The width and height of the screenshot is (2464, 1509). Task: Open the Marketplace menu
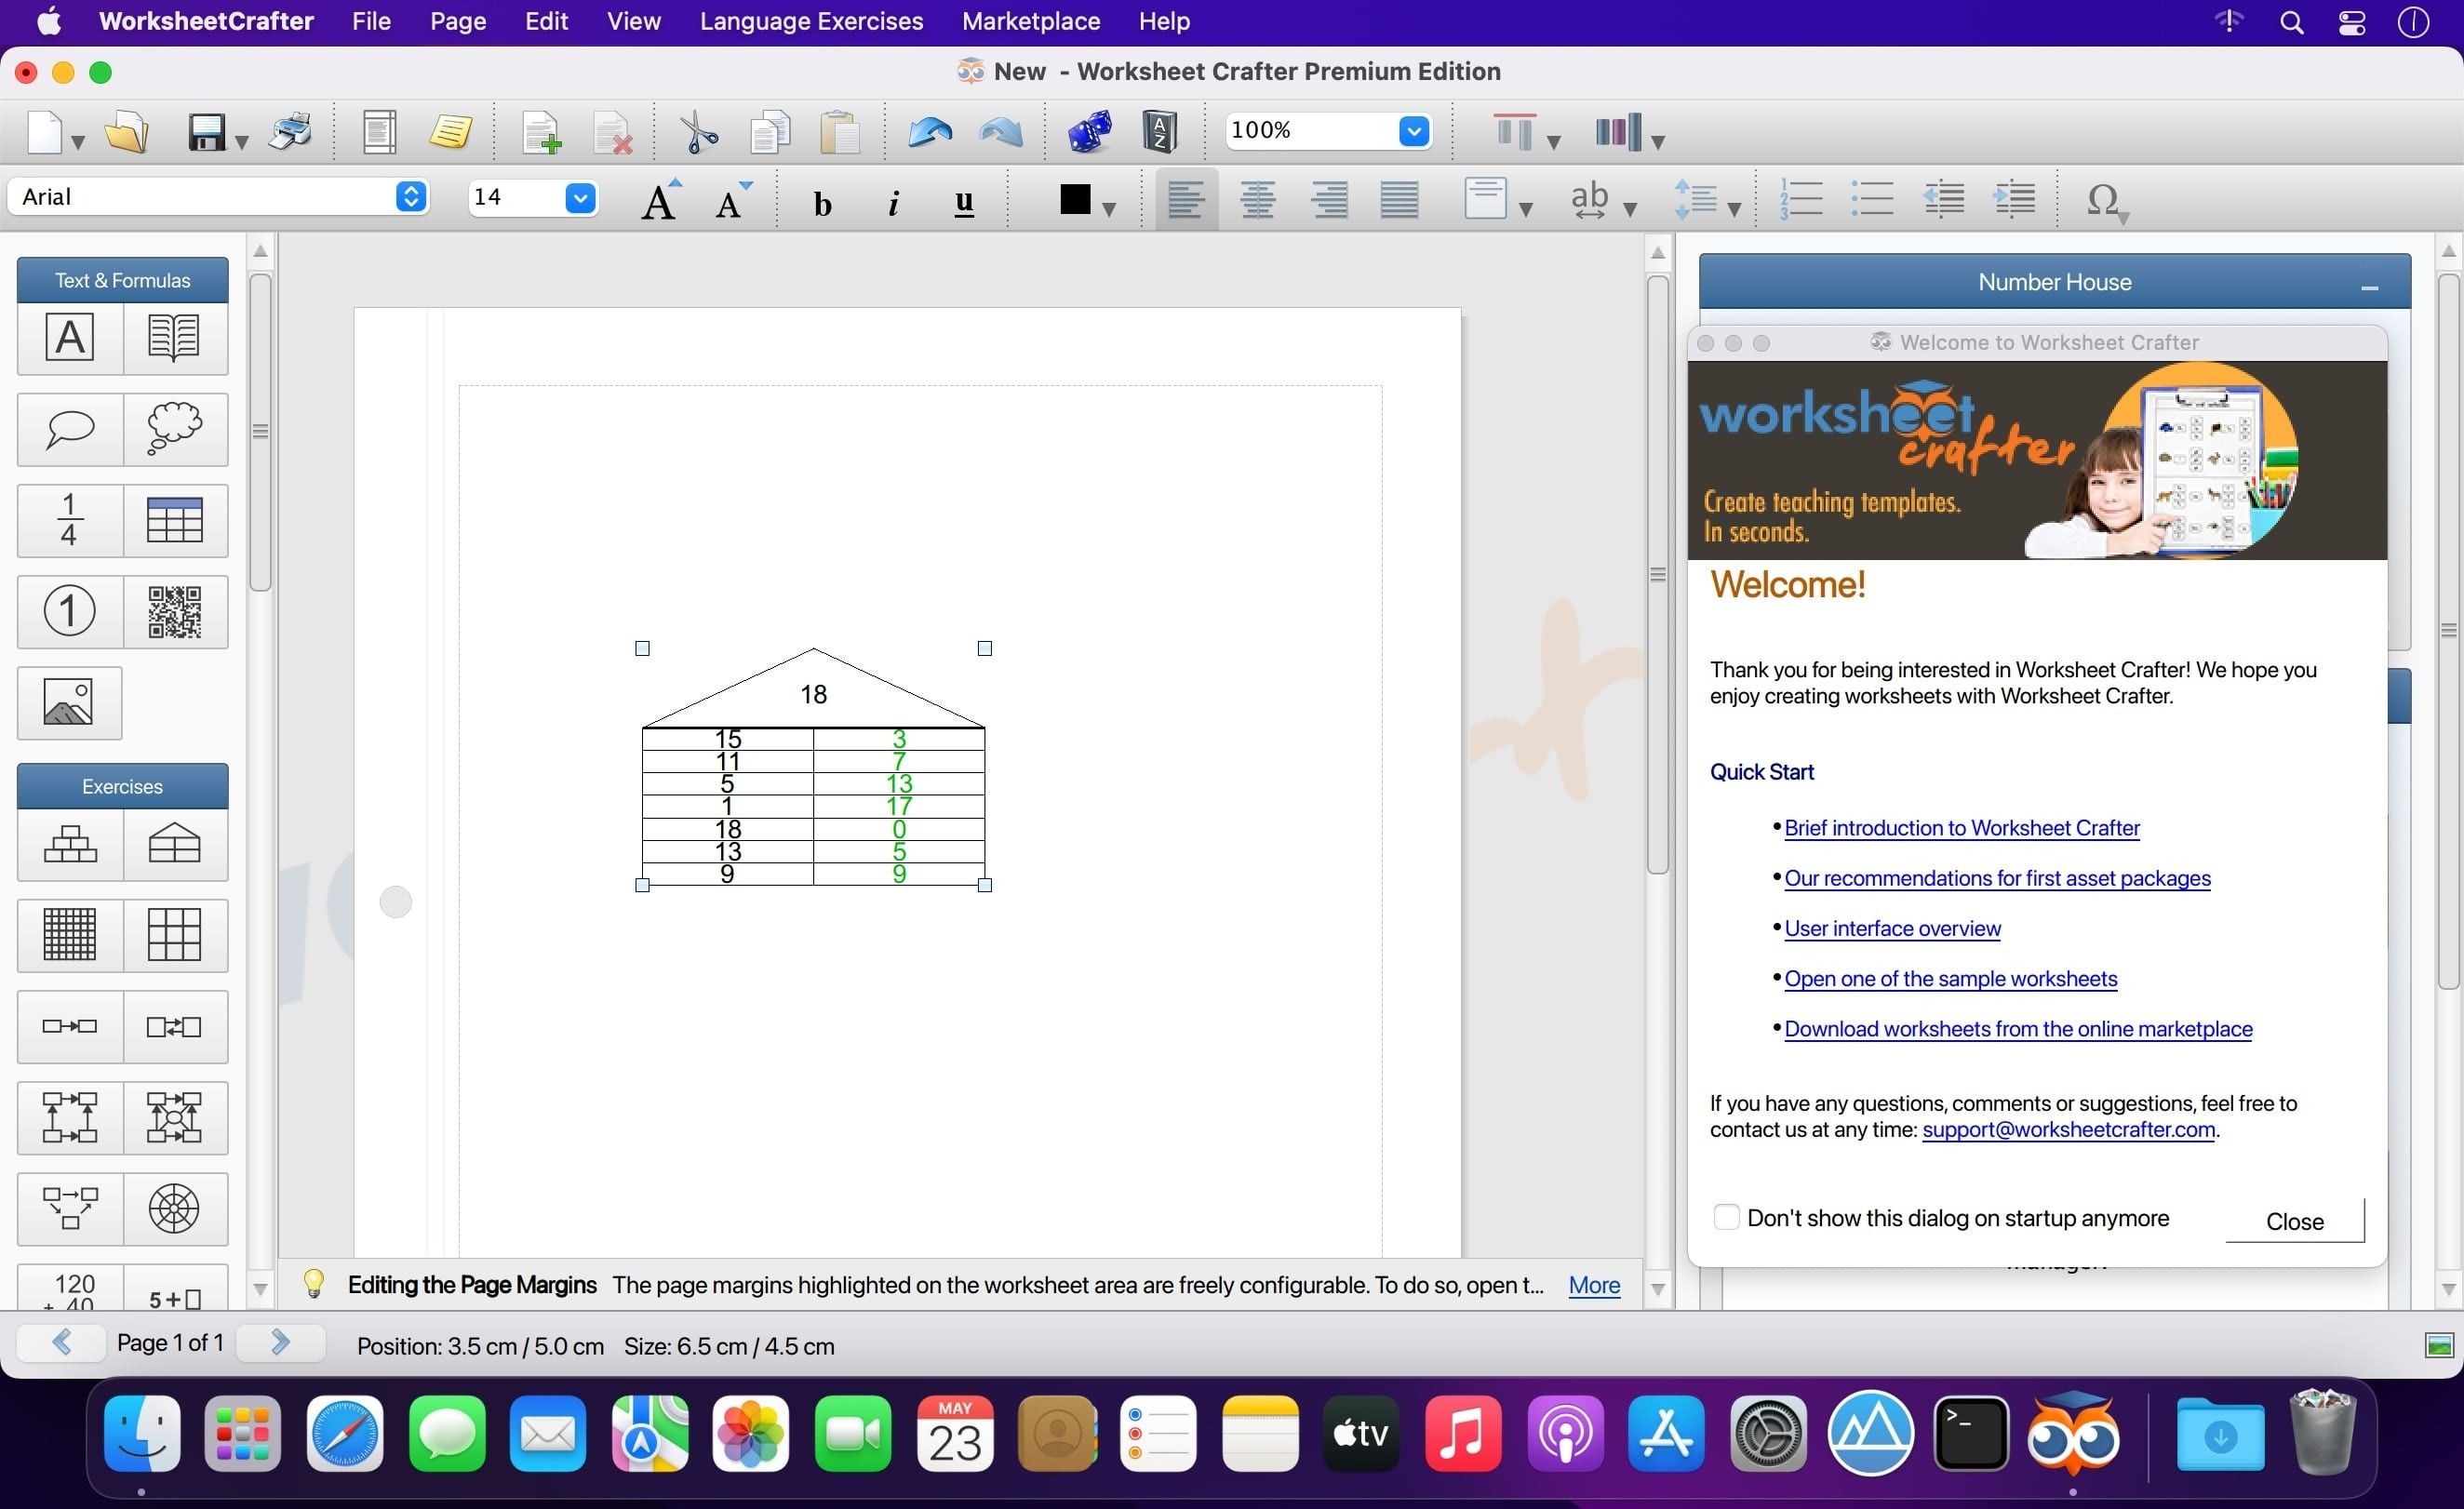tap(1028, 21)
